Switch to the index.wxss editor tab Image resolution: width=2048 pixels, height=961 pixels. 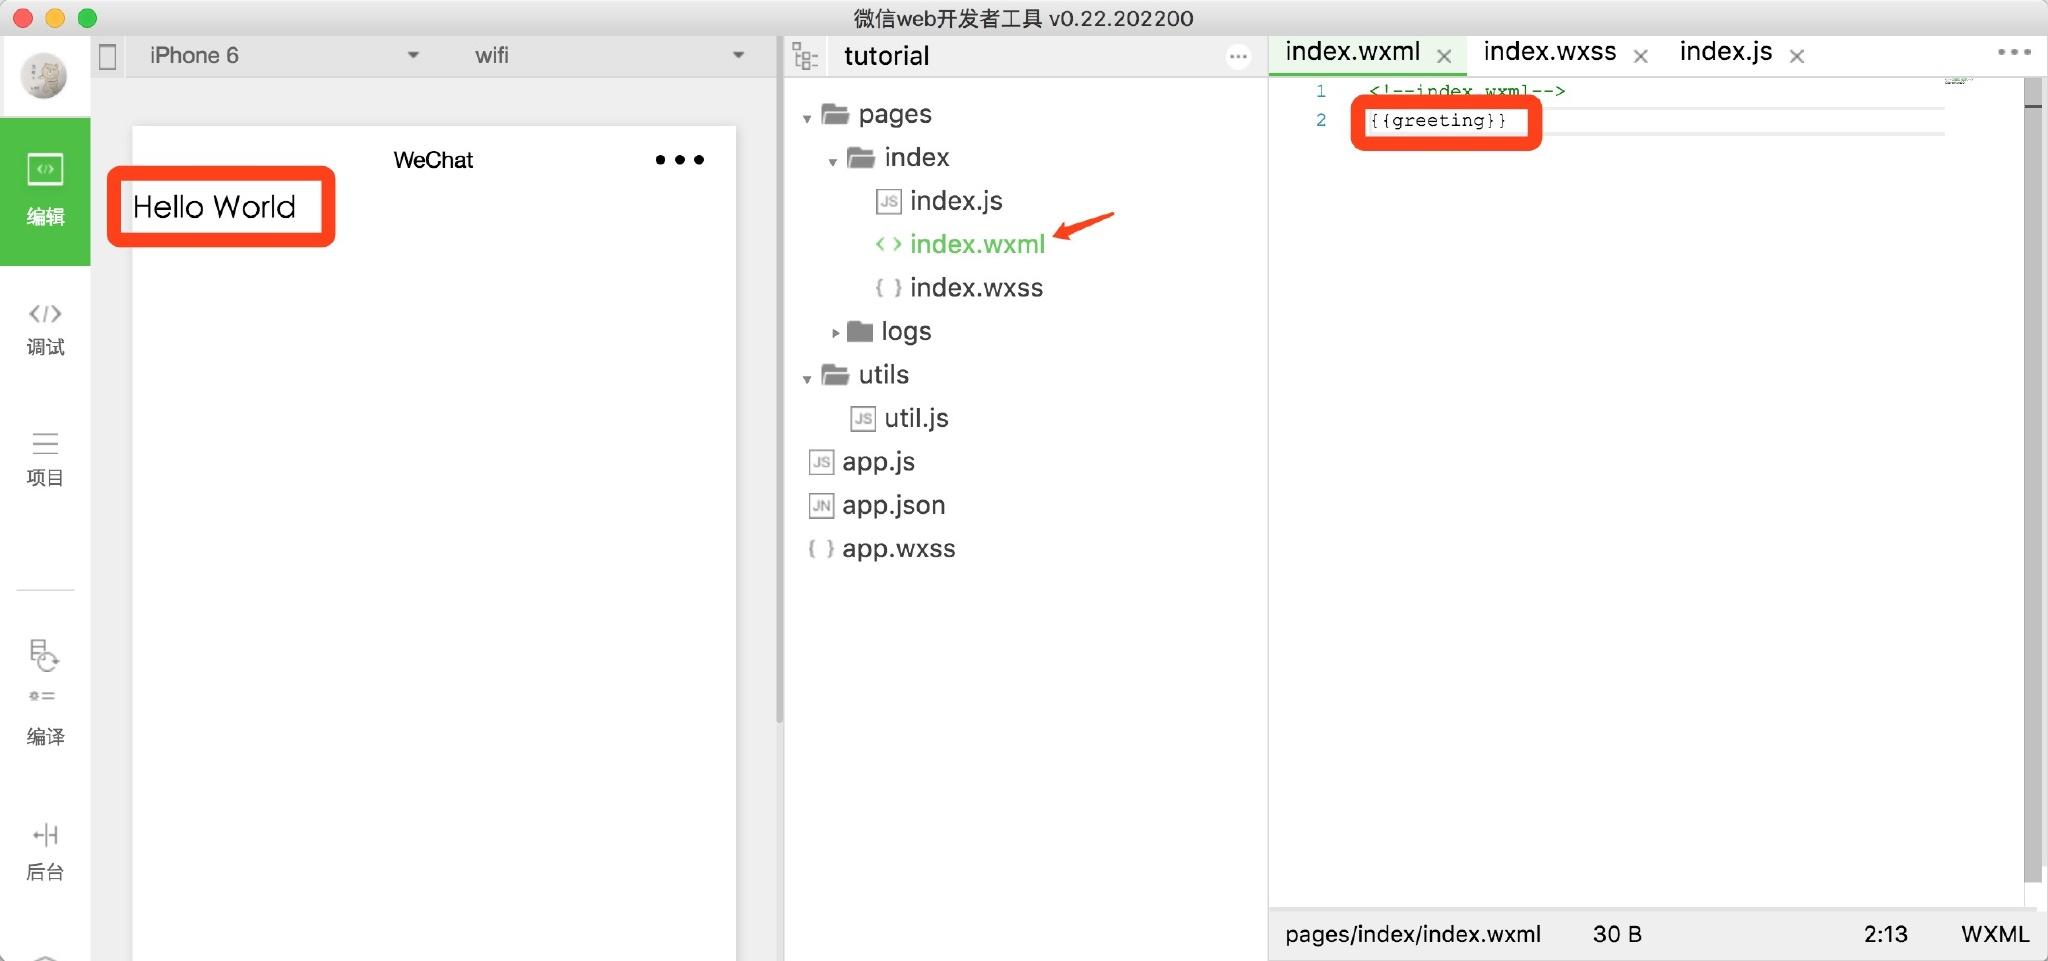click(1549, 53)
